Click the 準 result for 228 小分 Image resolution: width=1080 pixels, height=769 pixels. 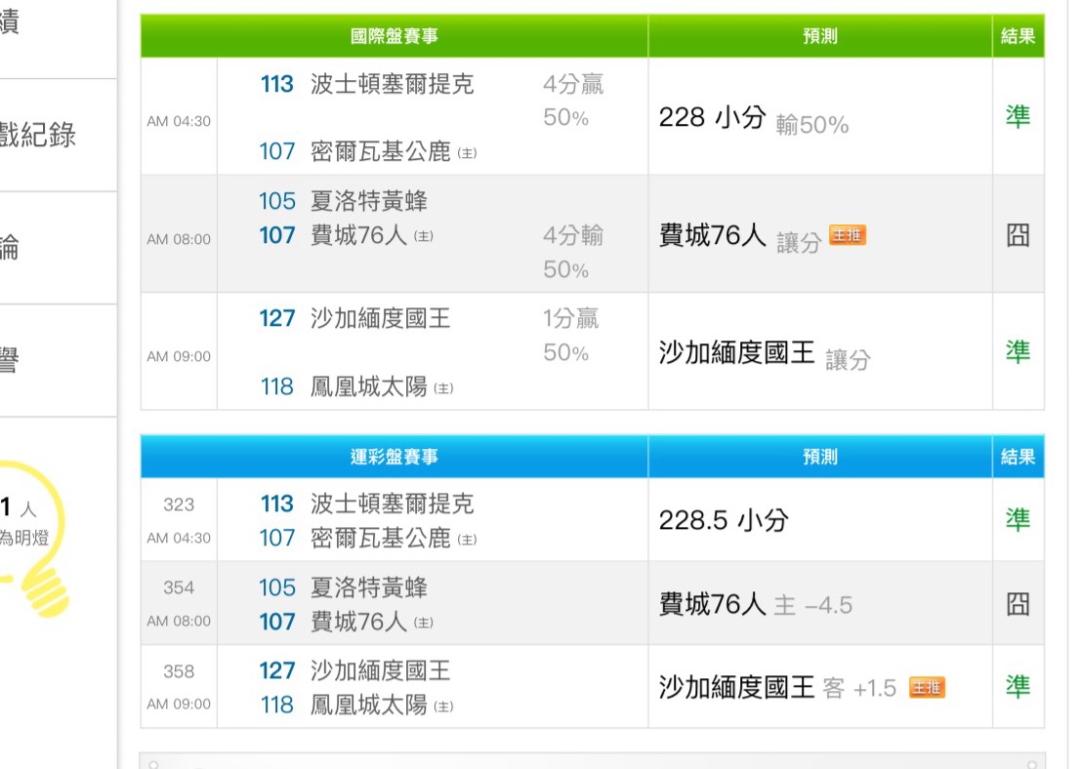click(x=1018, y=116)
